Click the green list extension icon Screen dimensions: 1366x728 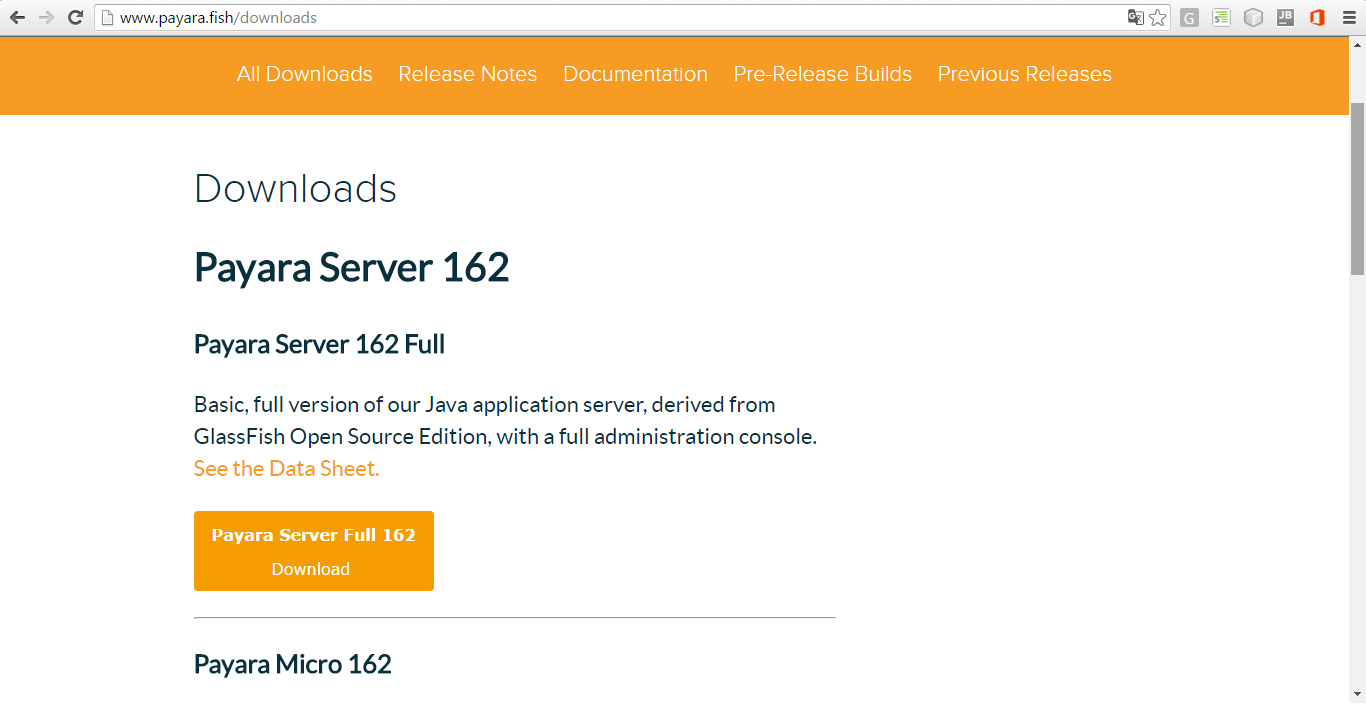click(x=1221, y=17)
